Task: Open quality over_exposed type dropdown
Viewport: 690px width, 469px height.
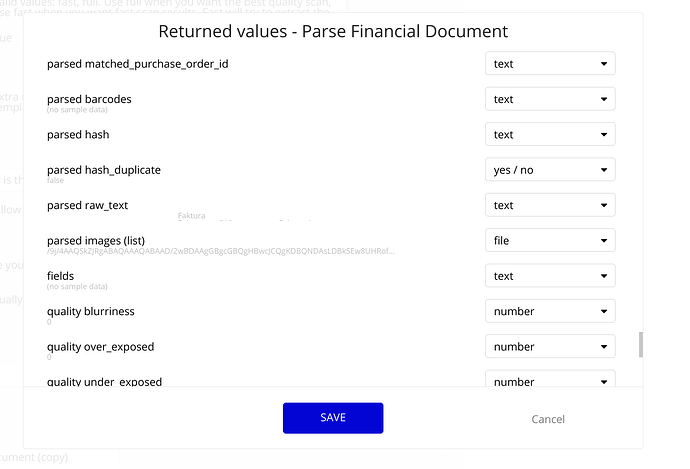Action: pos(550,346)
